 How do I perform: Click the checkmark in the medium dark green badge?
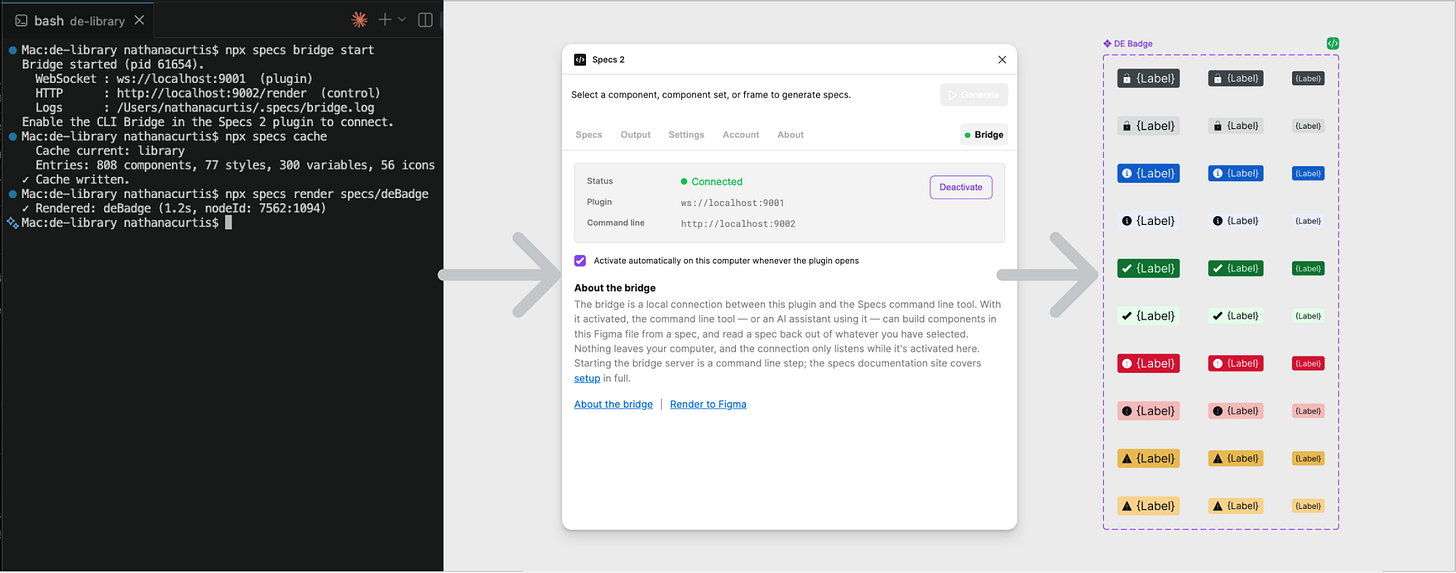(x=1217, y=268)
